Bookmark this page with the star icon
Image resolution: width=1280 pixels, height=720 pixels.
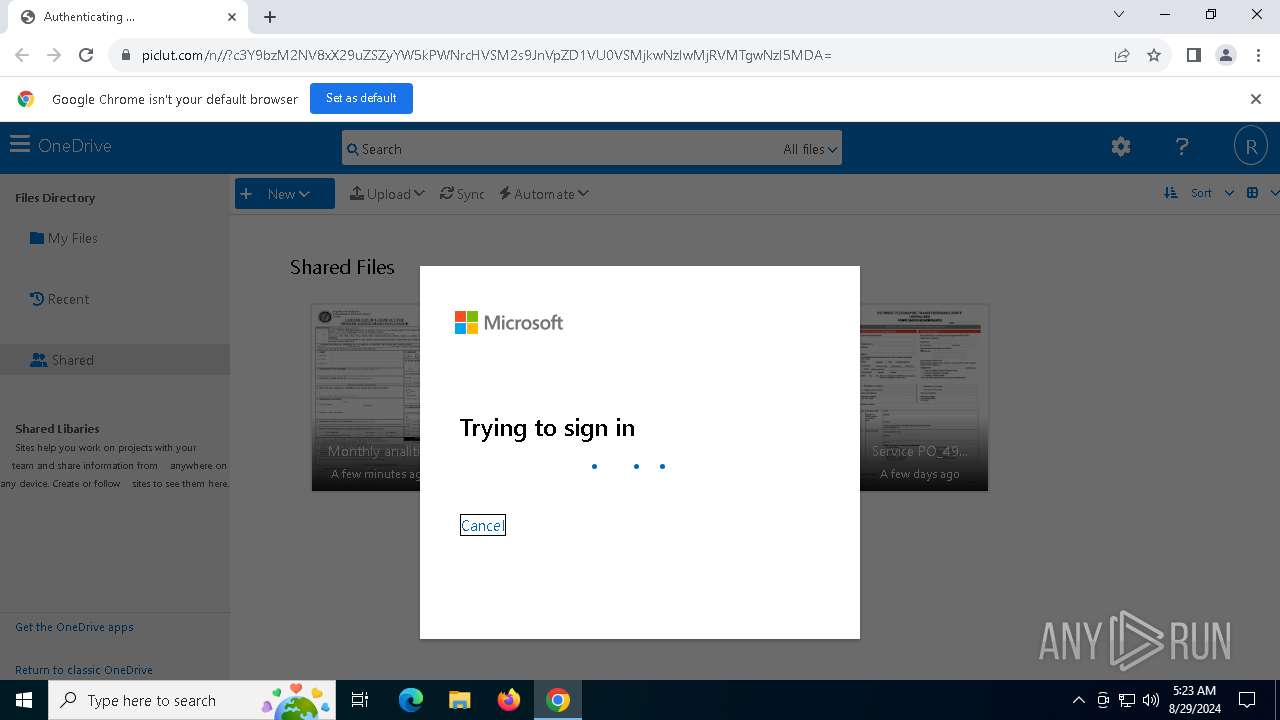(1154, 55)
